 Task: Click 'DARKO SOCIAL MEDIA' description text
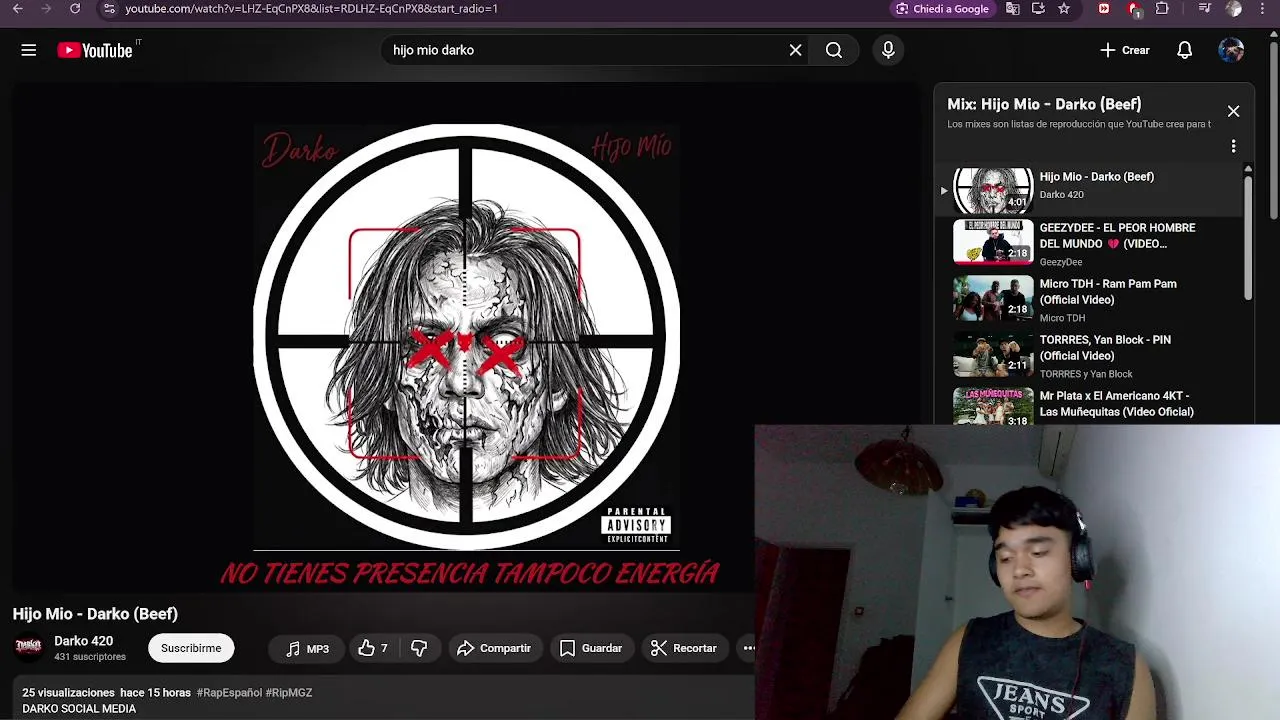(x=79, y=708)
